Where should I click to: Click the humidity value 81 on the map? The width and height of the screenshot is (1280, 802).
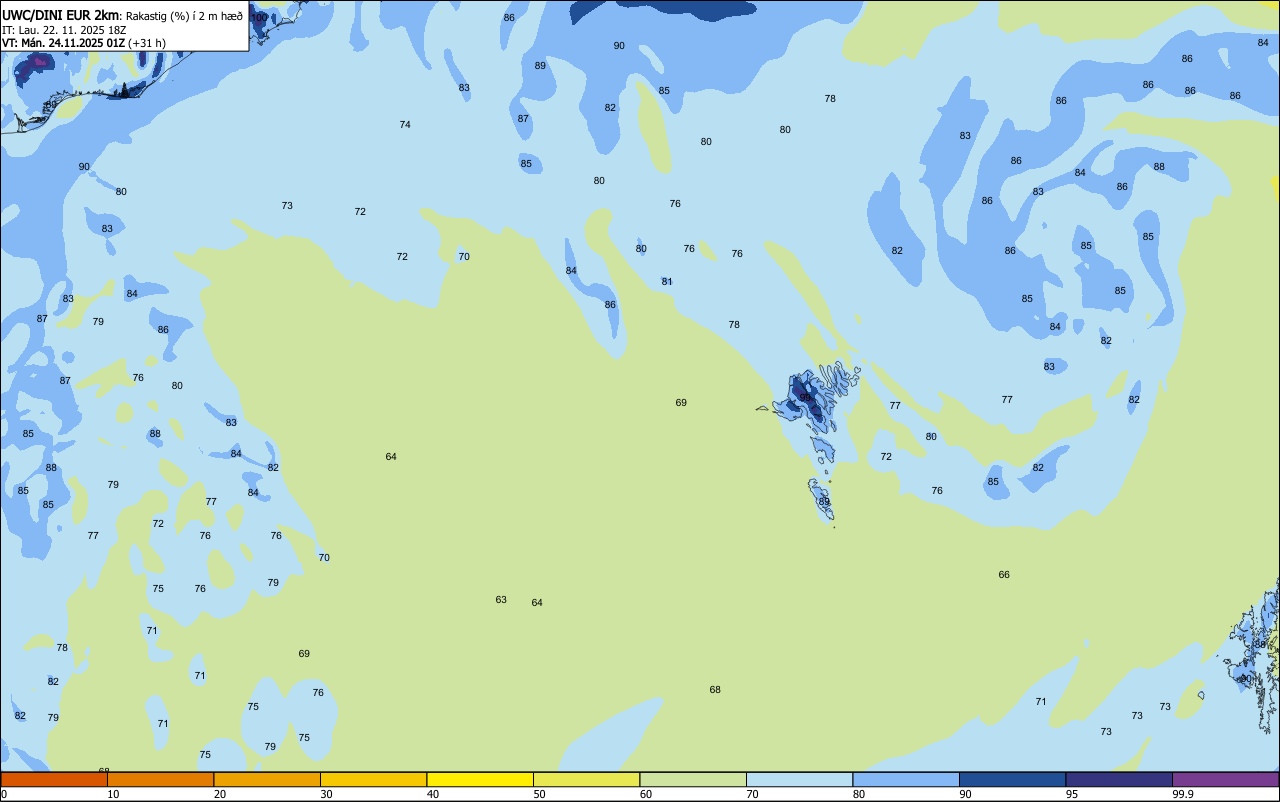coord(667,282)
